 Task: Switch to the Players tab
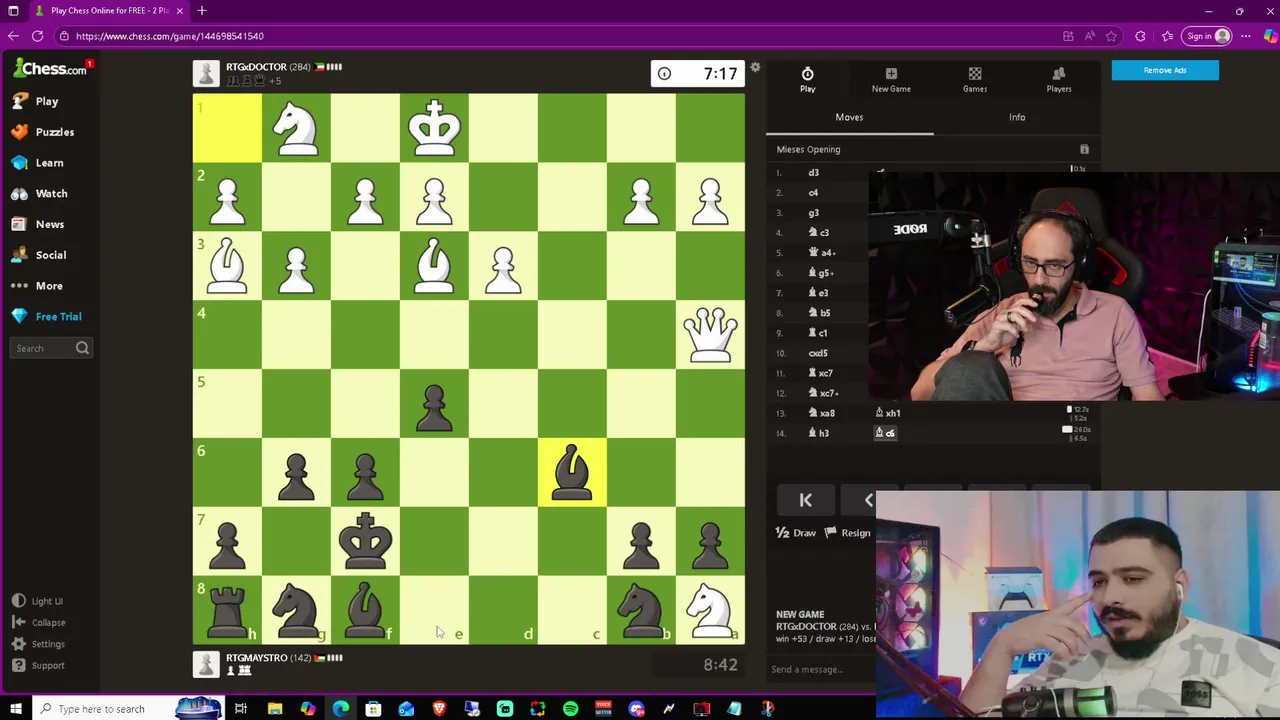coord(1059,80)
